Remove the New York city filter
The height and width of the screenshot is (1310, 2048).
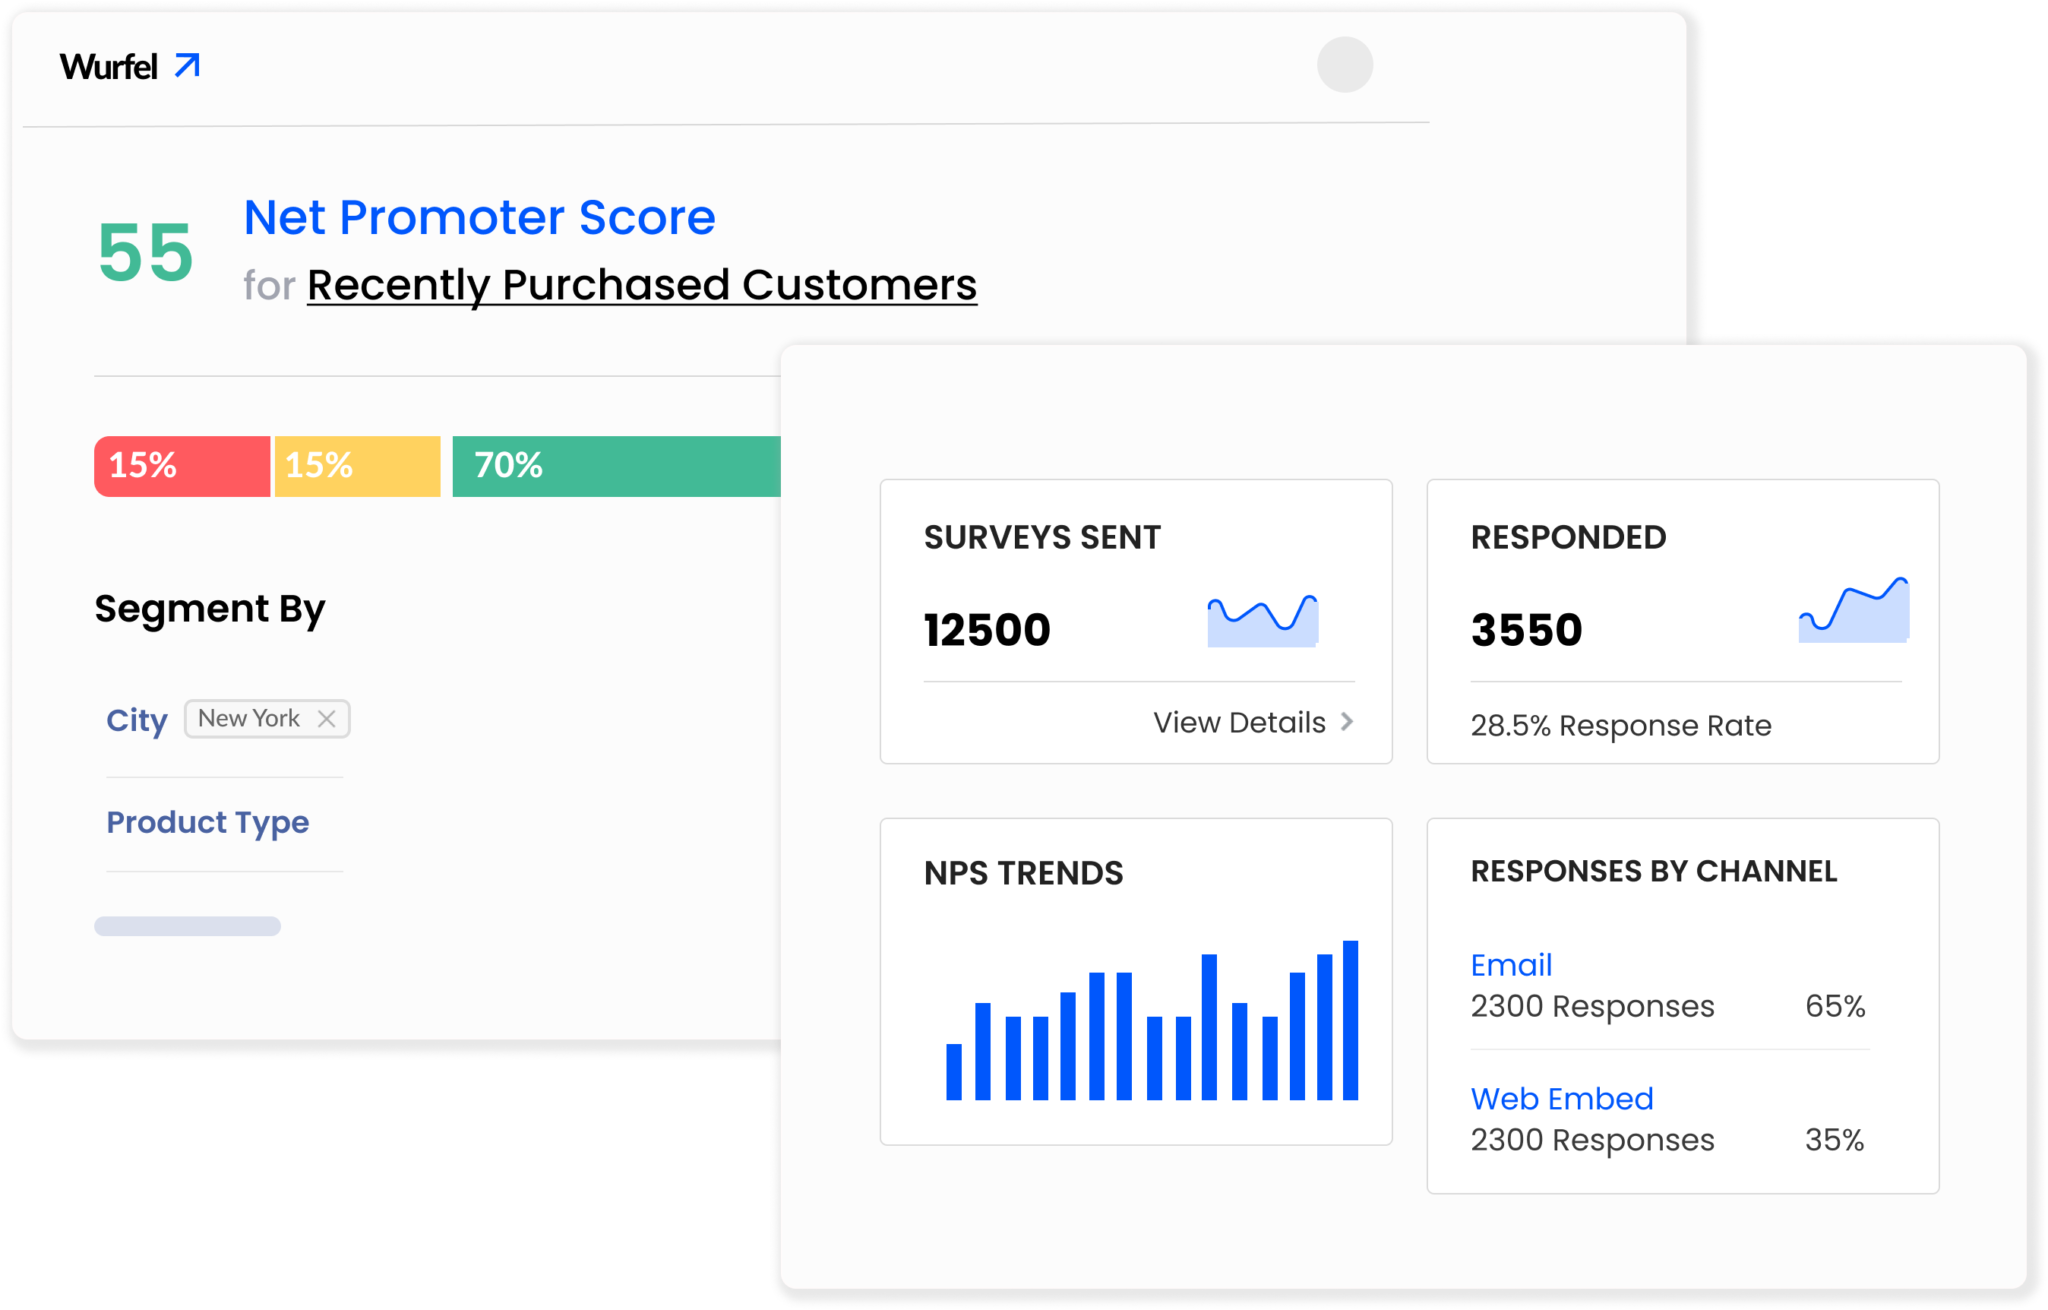327,717
